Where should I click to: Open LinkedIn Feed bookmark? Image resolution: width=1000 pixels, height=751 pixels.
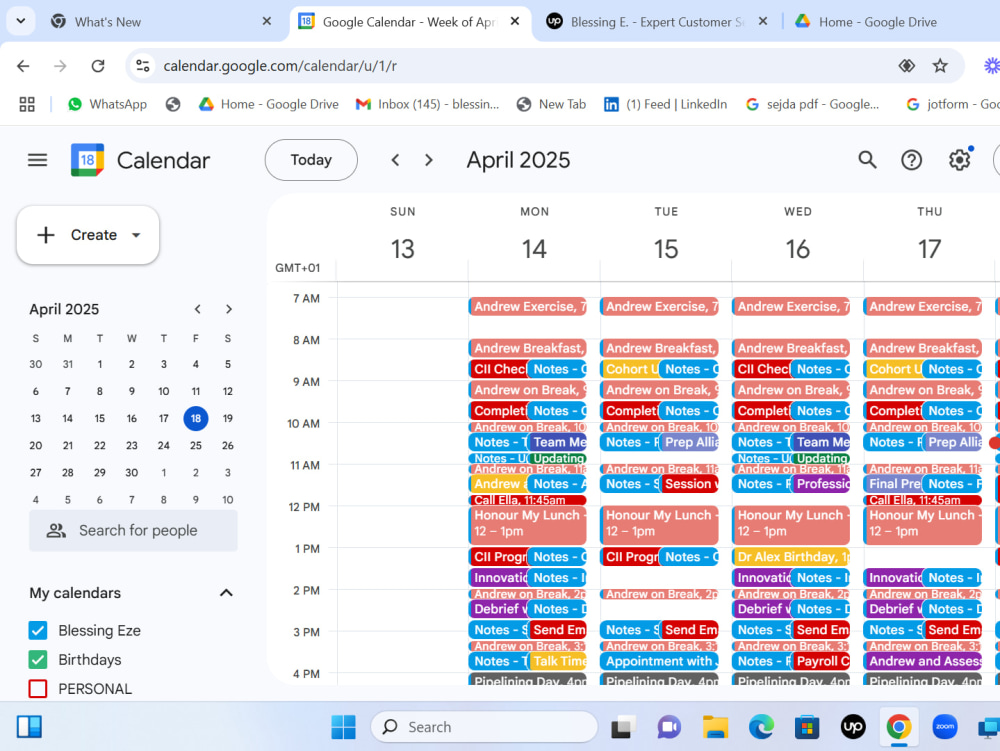[665, 105]
